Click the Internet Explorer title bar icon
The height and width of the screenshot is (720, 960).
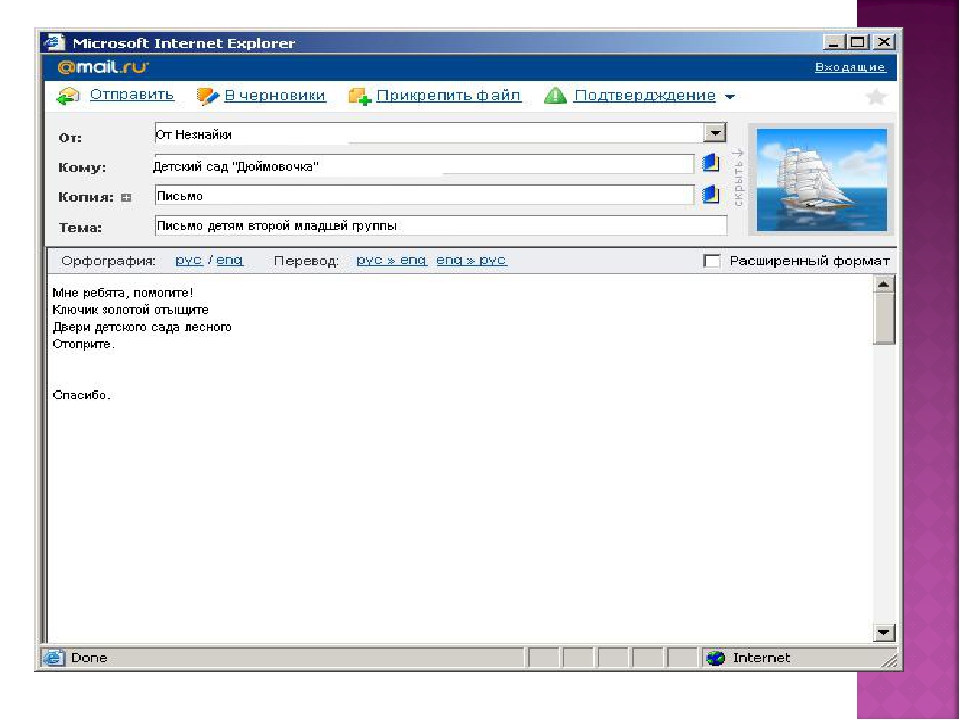(x=54, y=42)
